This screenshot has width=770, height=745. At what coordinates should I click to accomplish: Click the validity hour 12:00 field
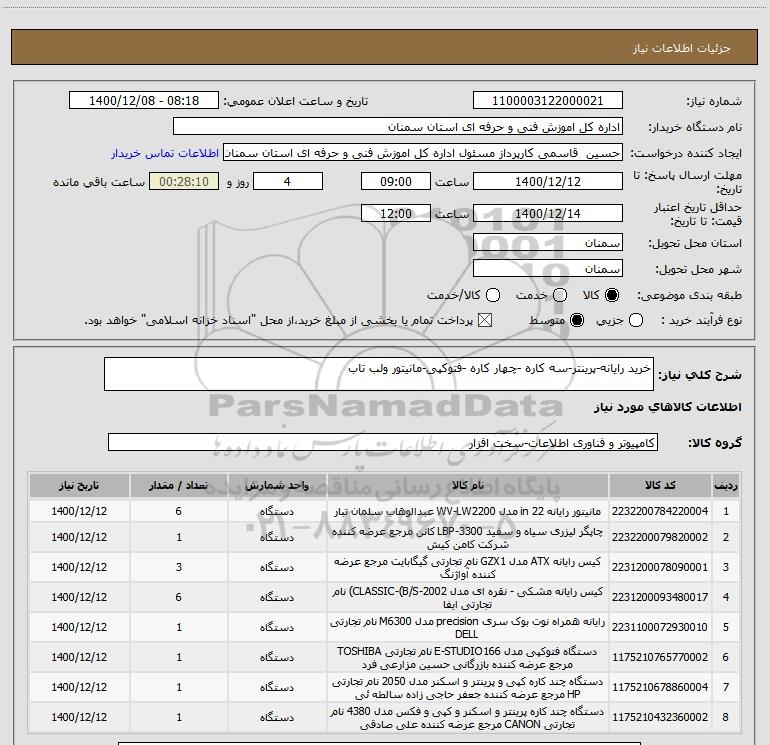click(396, 213)
